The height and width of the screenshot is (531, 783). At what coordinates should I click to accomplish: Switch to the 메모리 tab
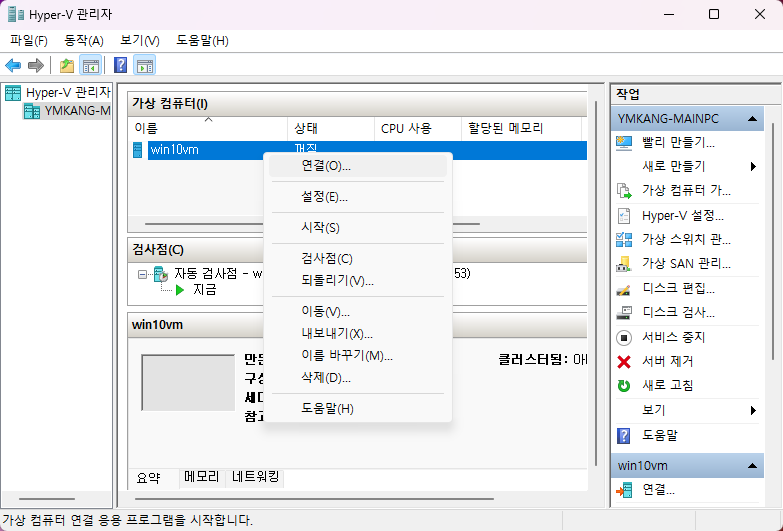[x=202, y=477]
